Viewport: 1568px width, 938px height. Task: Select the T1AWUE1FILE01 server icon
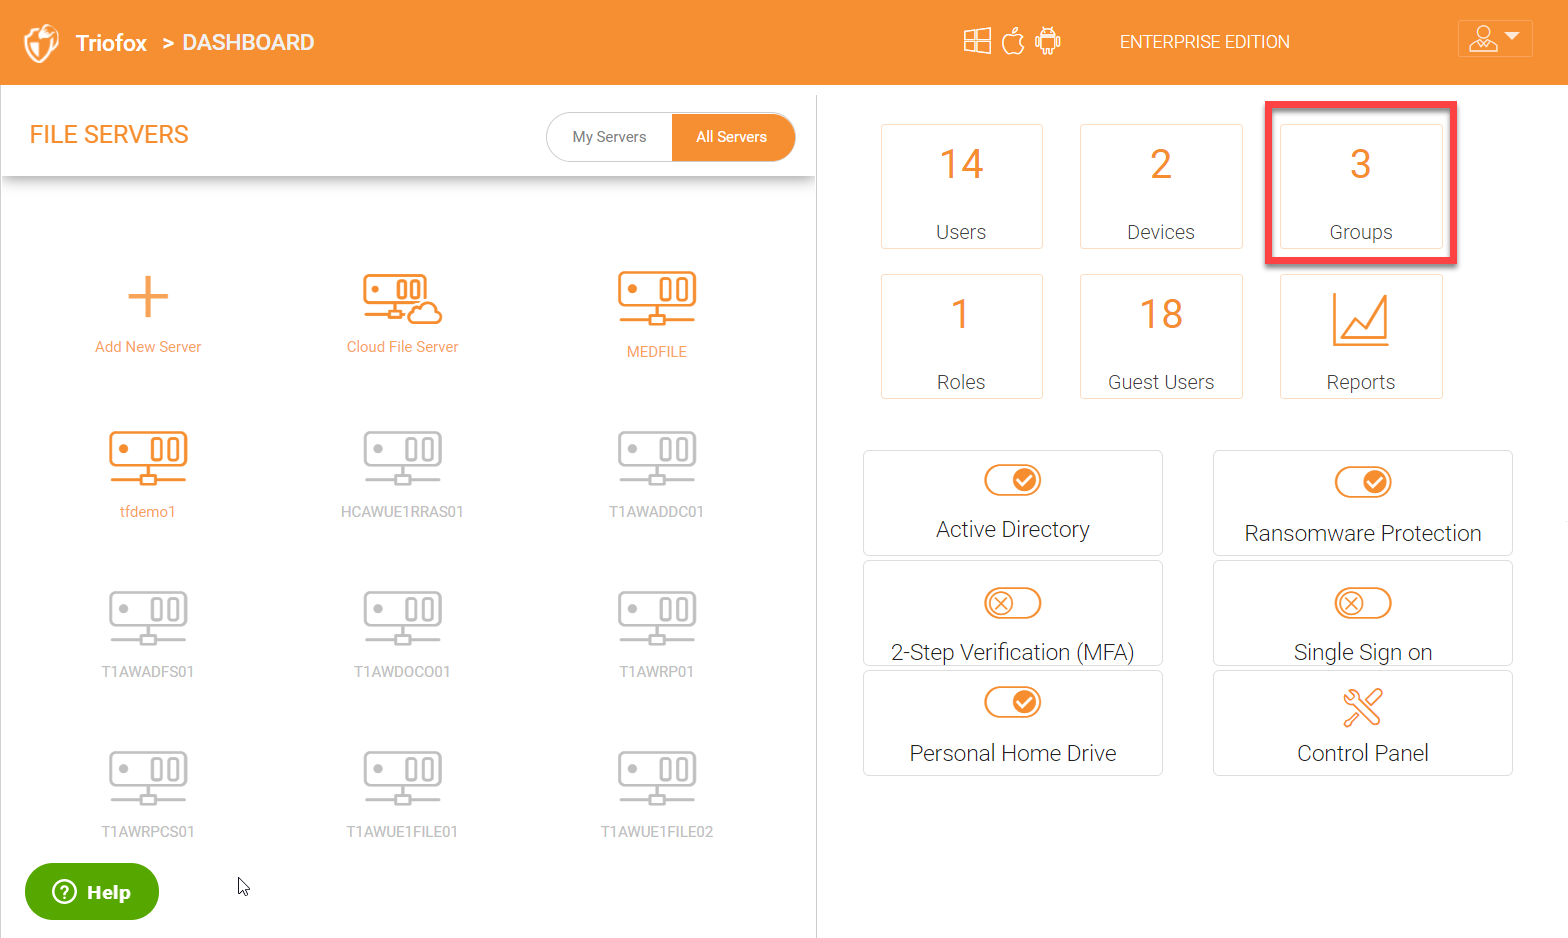click(402, 778)
